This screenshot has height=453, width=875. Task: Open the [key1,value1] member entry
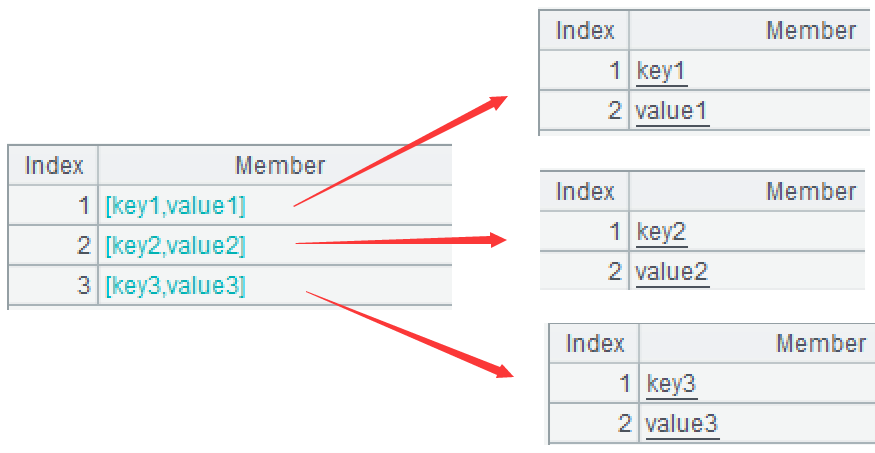tap(175, 206)
